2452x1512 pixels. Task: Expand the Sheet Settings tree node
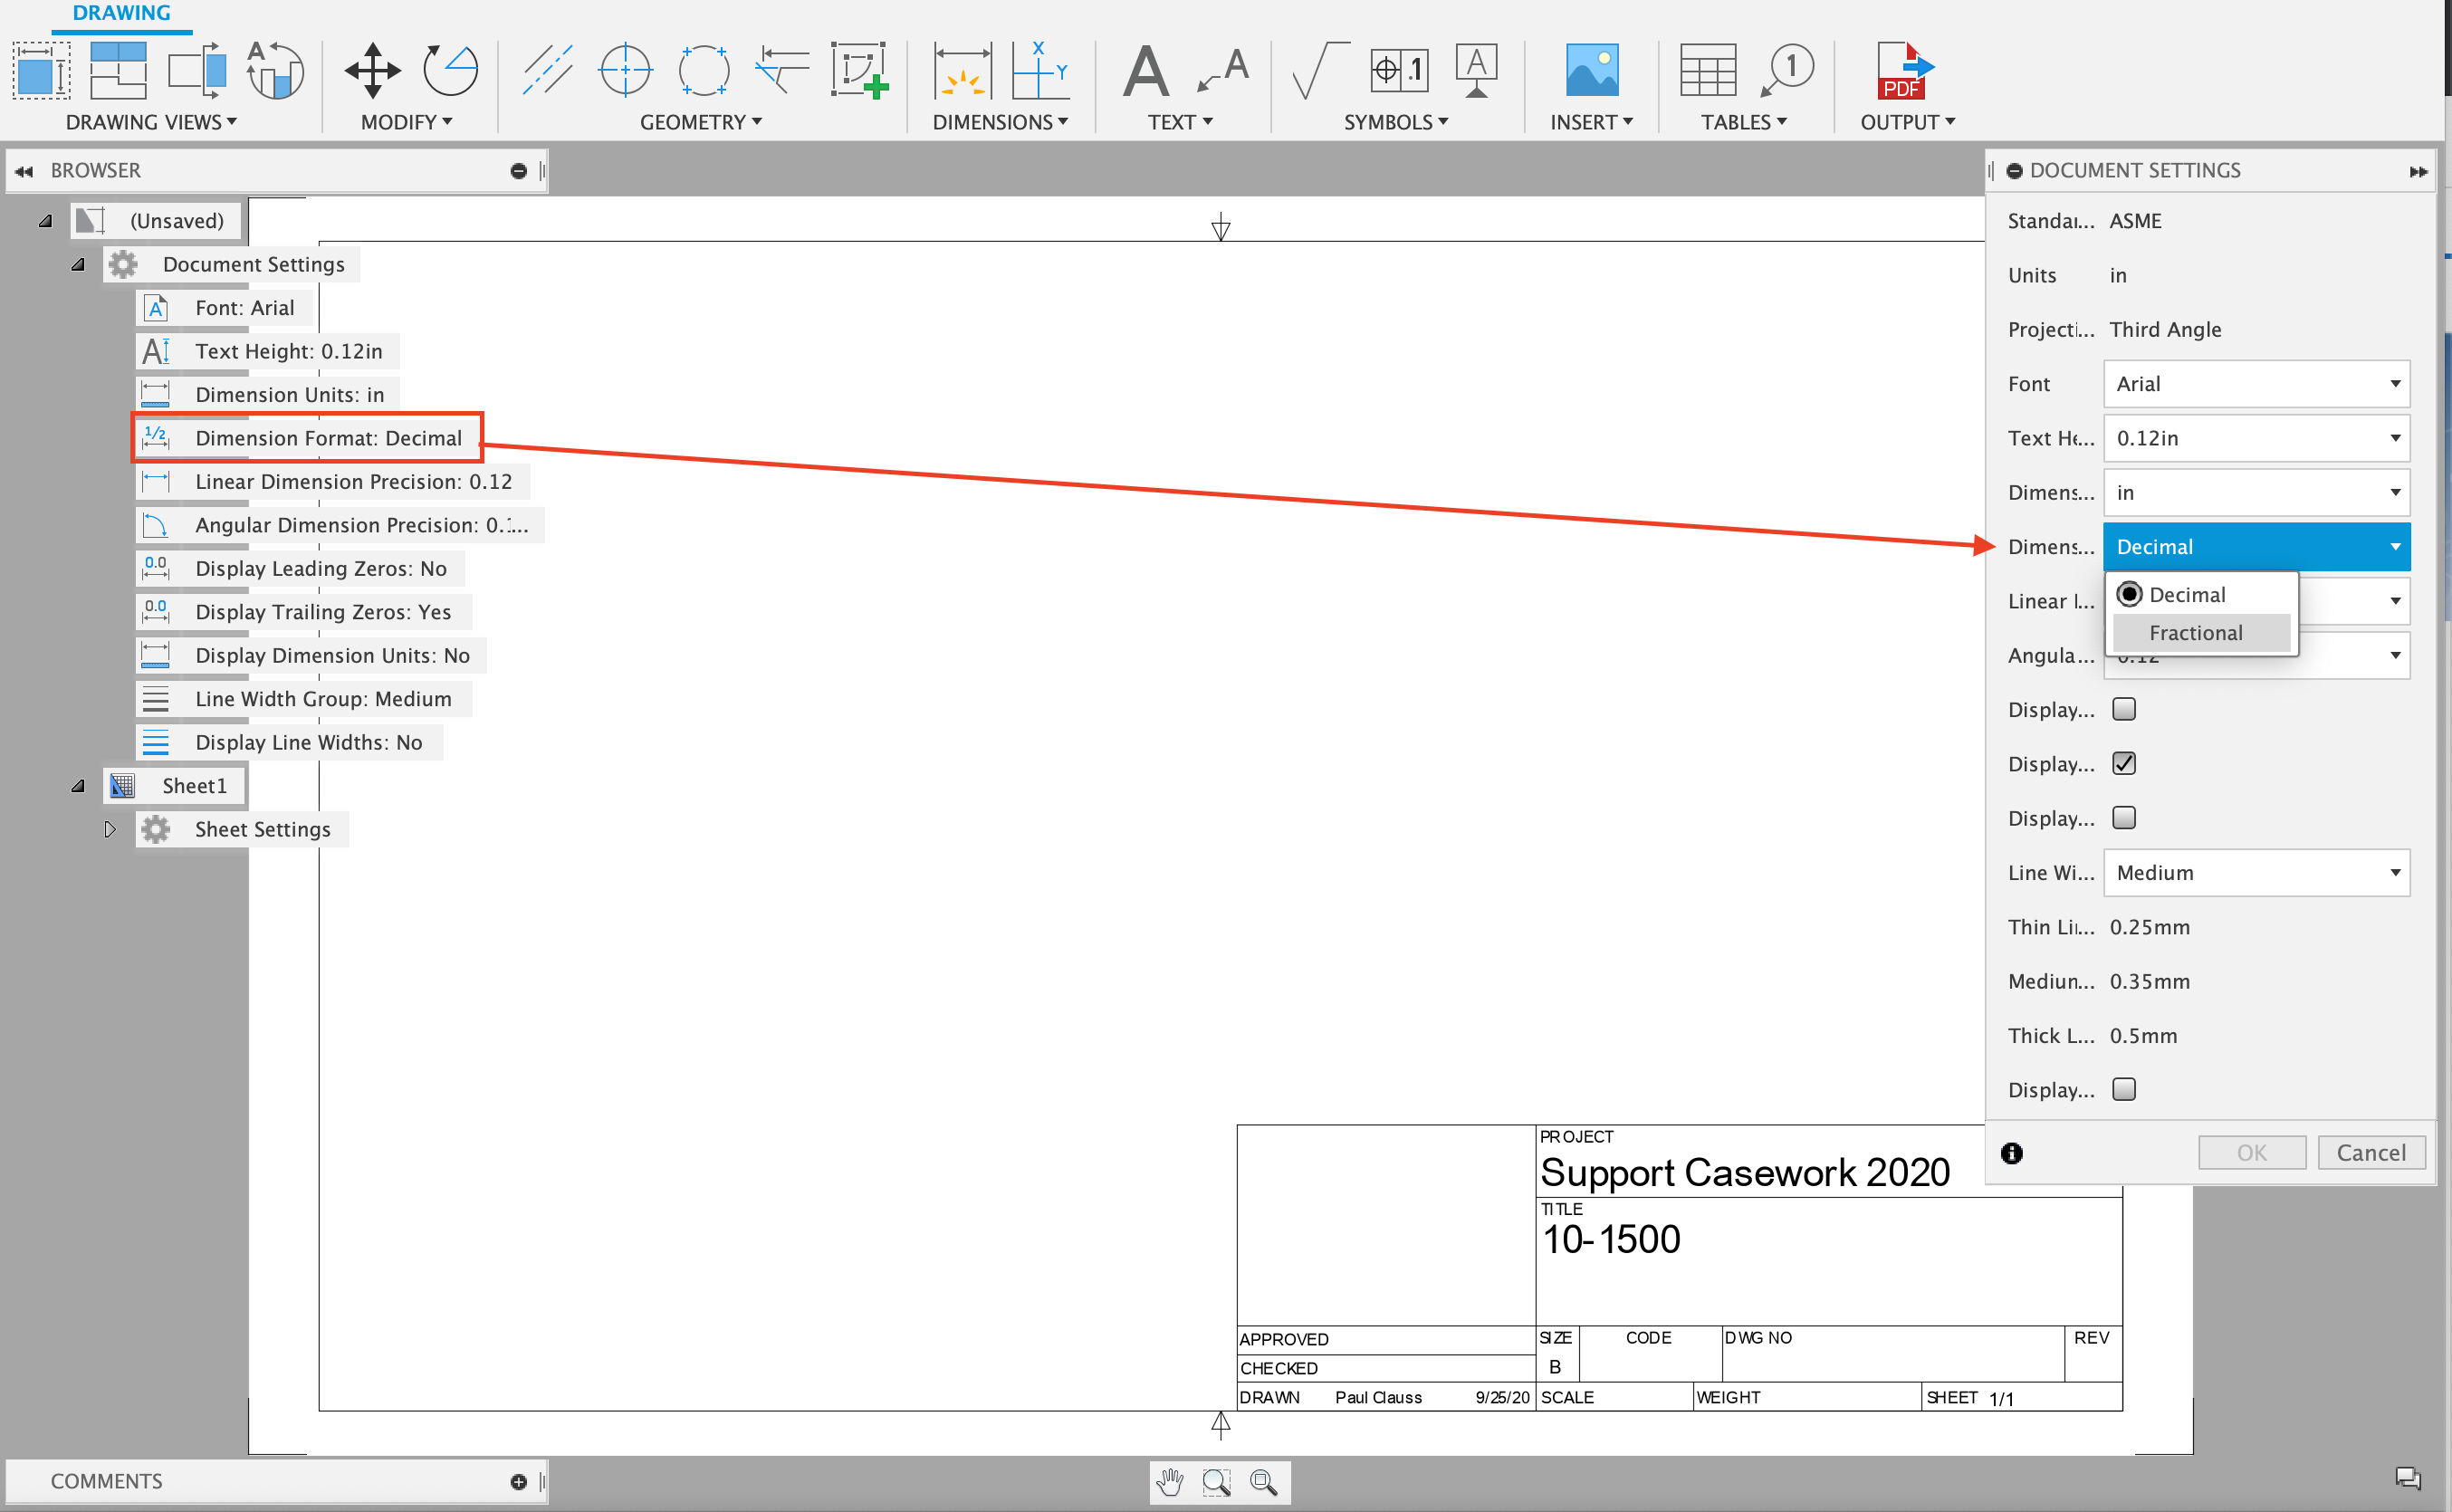(110, 829)
